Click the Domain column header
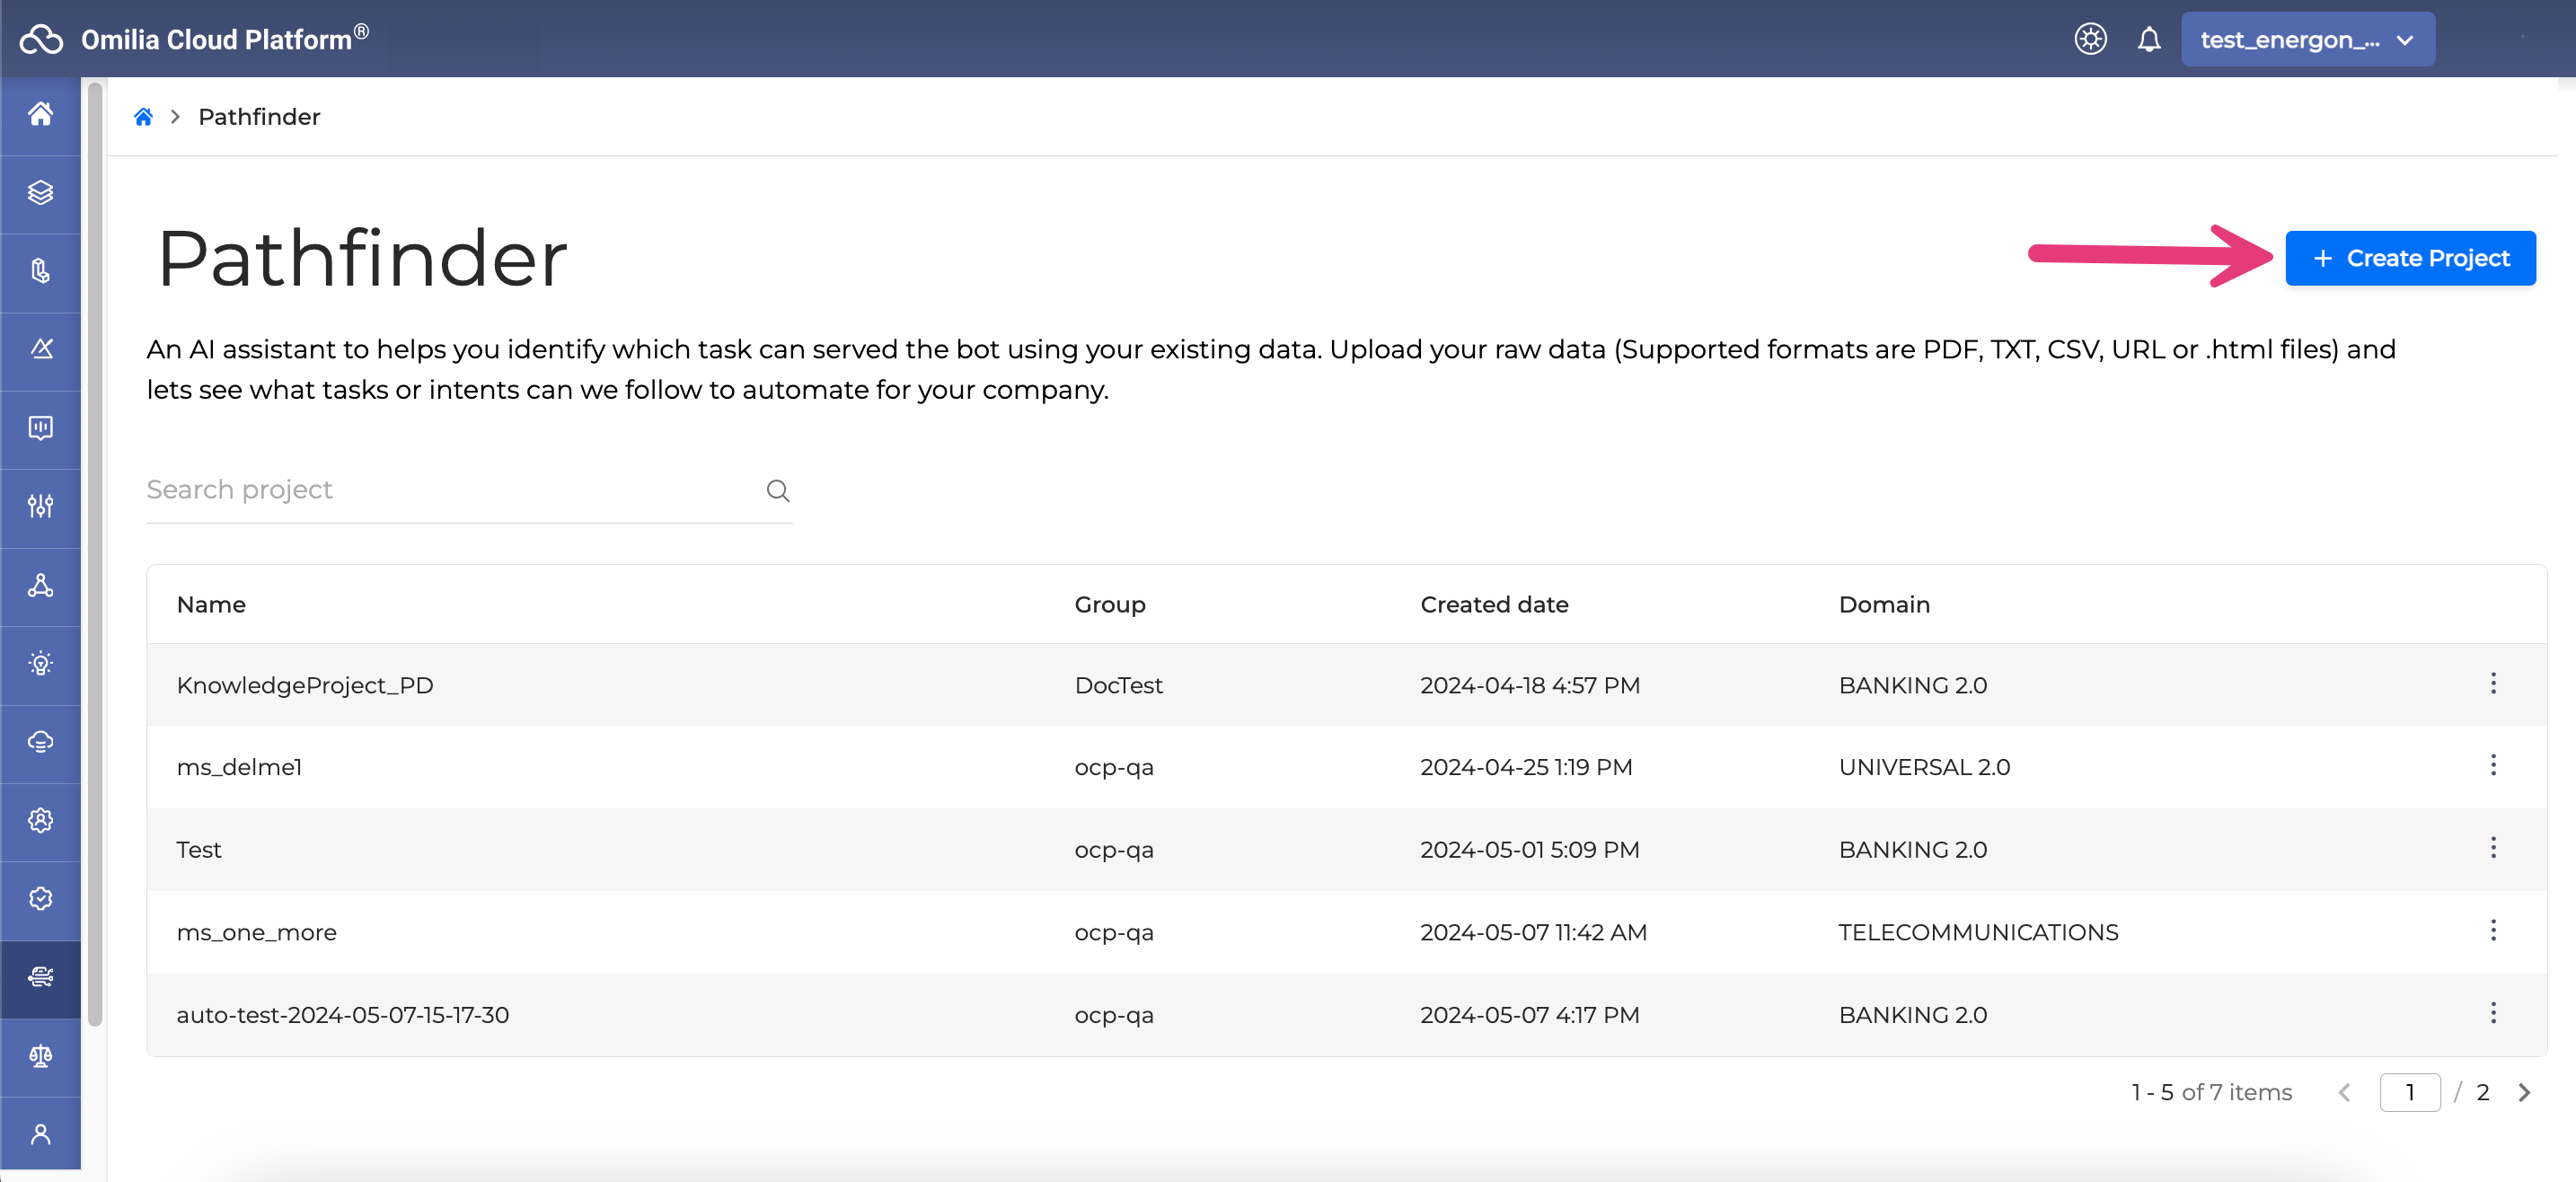 [x=1884, y=605]
